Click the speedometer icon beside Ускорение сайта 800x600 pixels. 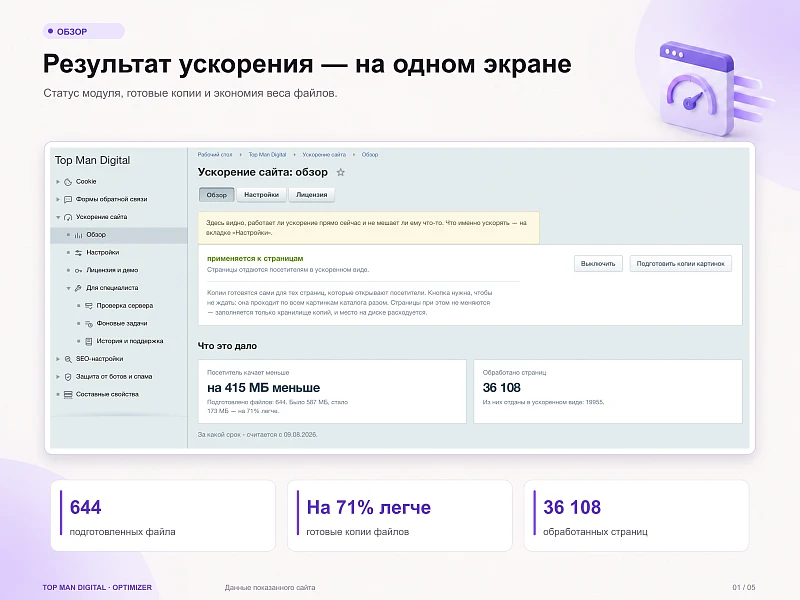[68, 217]
